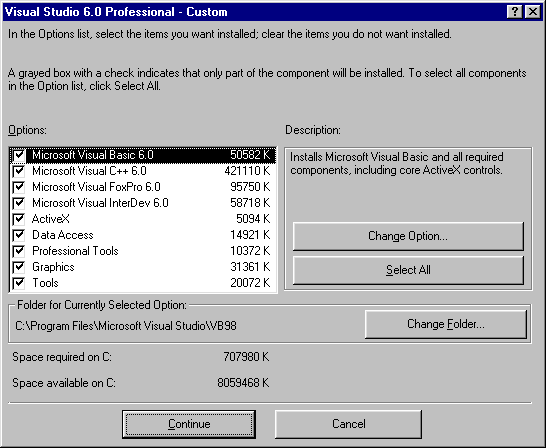
Task: Select the Microsoft Visual InterDev 6.0 row label
Action: click(100, 203)
